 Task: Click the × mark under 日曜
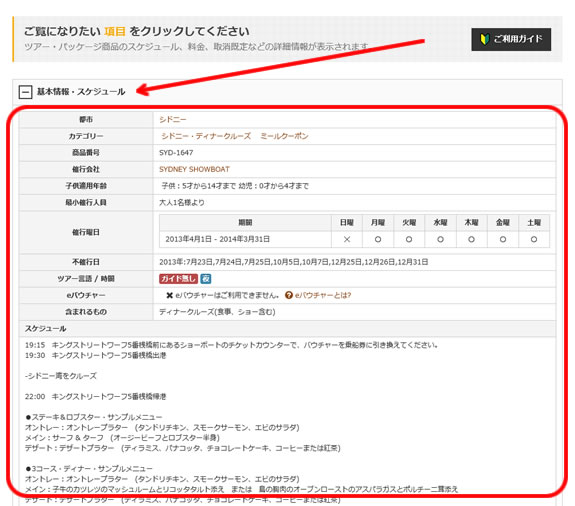(x=347, y=239)
